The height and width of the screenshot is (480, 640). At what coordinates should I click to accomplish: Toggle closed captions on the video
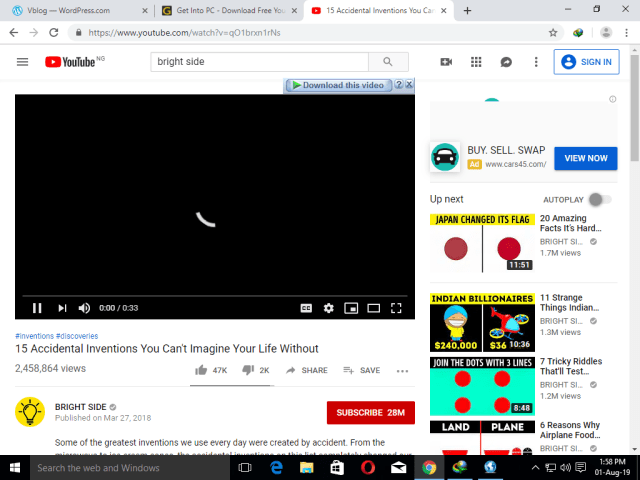[x=306, y=308]
